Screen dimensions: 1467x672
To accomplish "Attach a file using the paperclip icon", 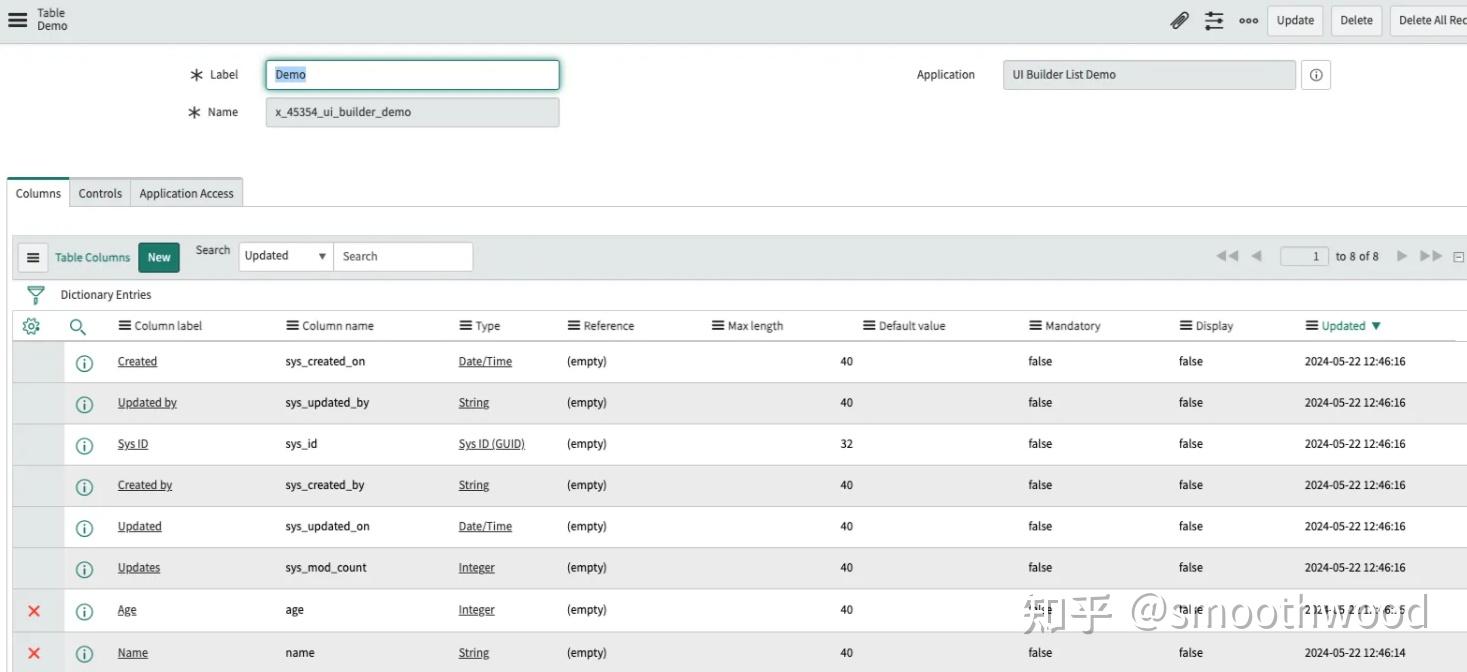I will tap(1179, 20).
